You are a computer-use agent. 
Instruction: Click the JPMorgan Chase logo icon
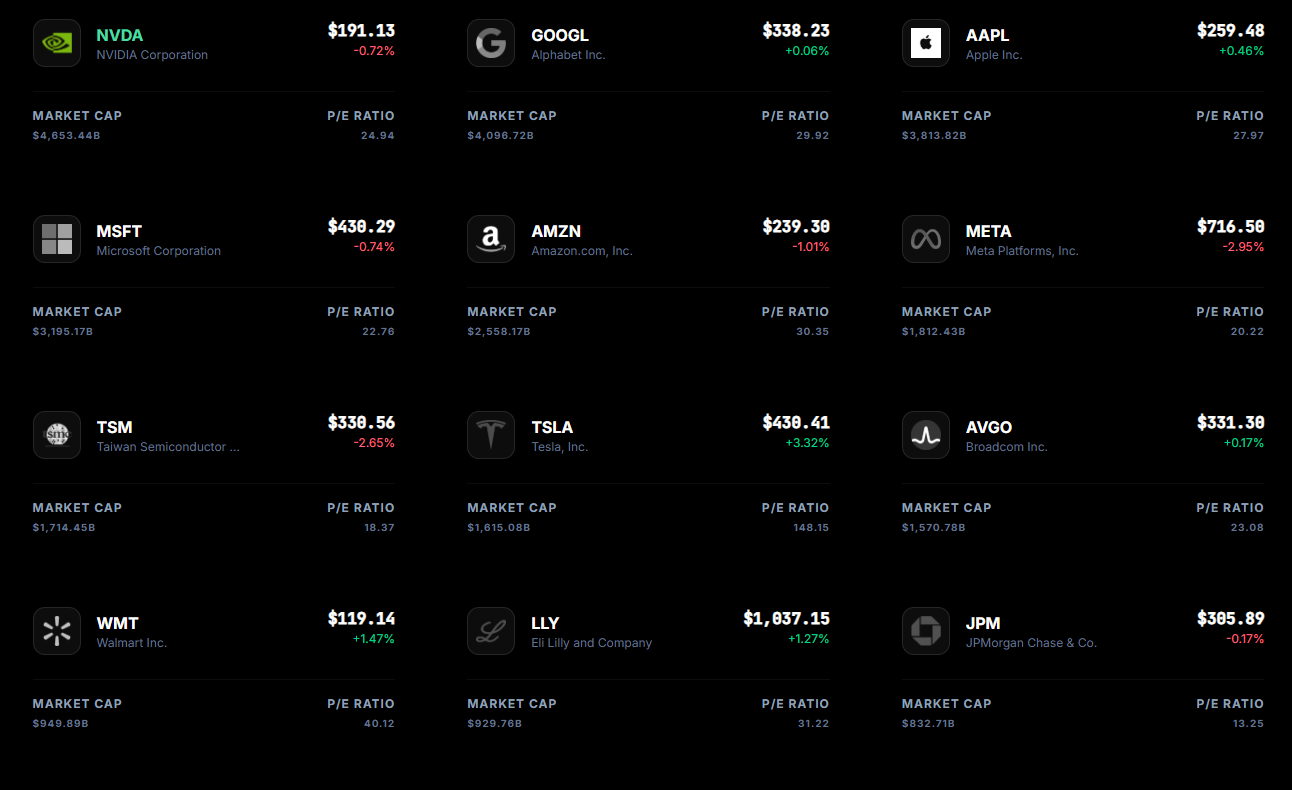tap(926, 631)
